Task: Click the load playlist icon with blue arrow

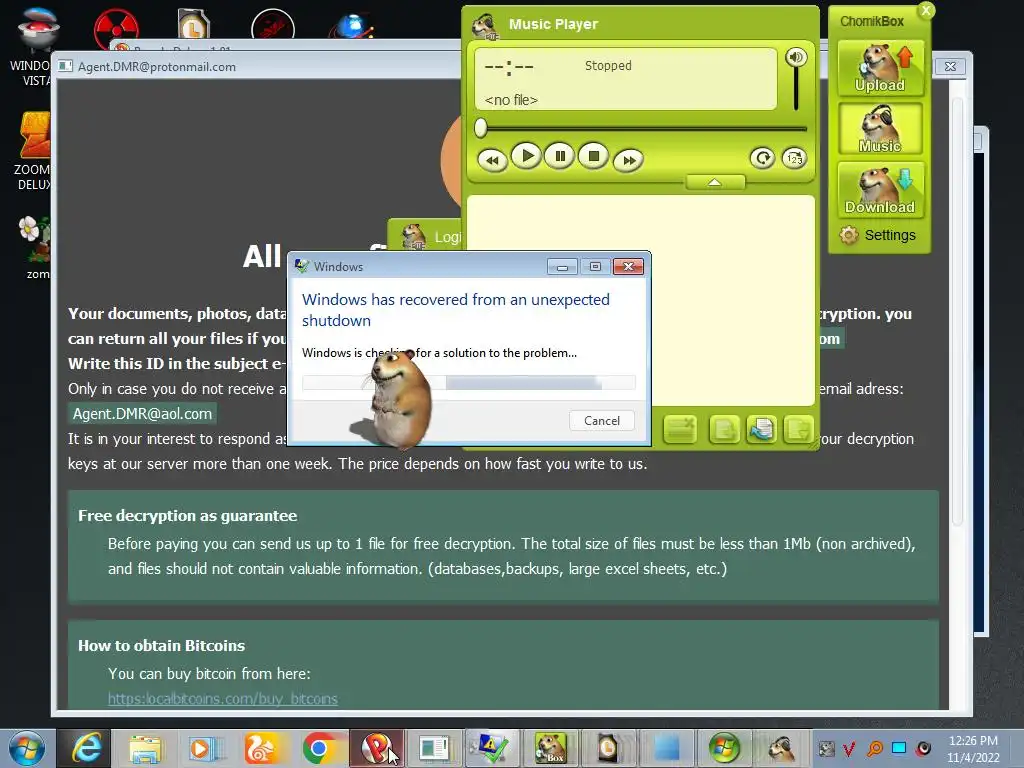Action: [761, 430]
